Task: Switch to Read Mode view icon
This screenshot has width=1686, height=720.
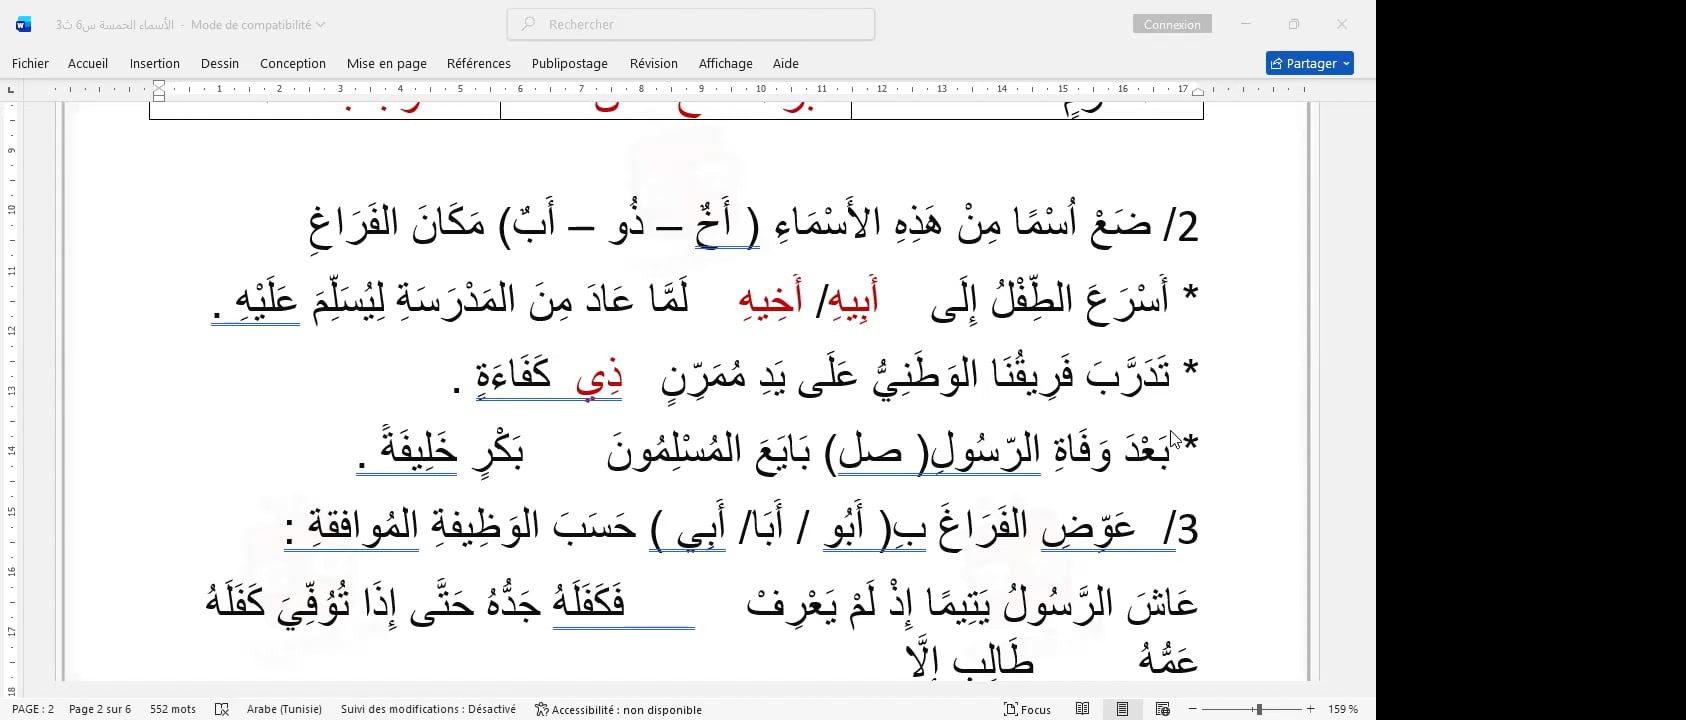Action: pyautogui.click(x=1082, y=709)
